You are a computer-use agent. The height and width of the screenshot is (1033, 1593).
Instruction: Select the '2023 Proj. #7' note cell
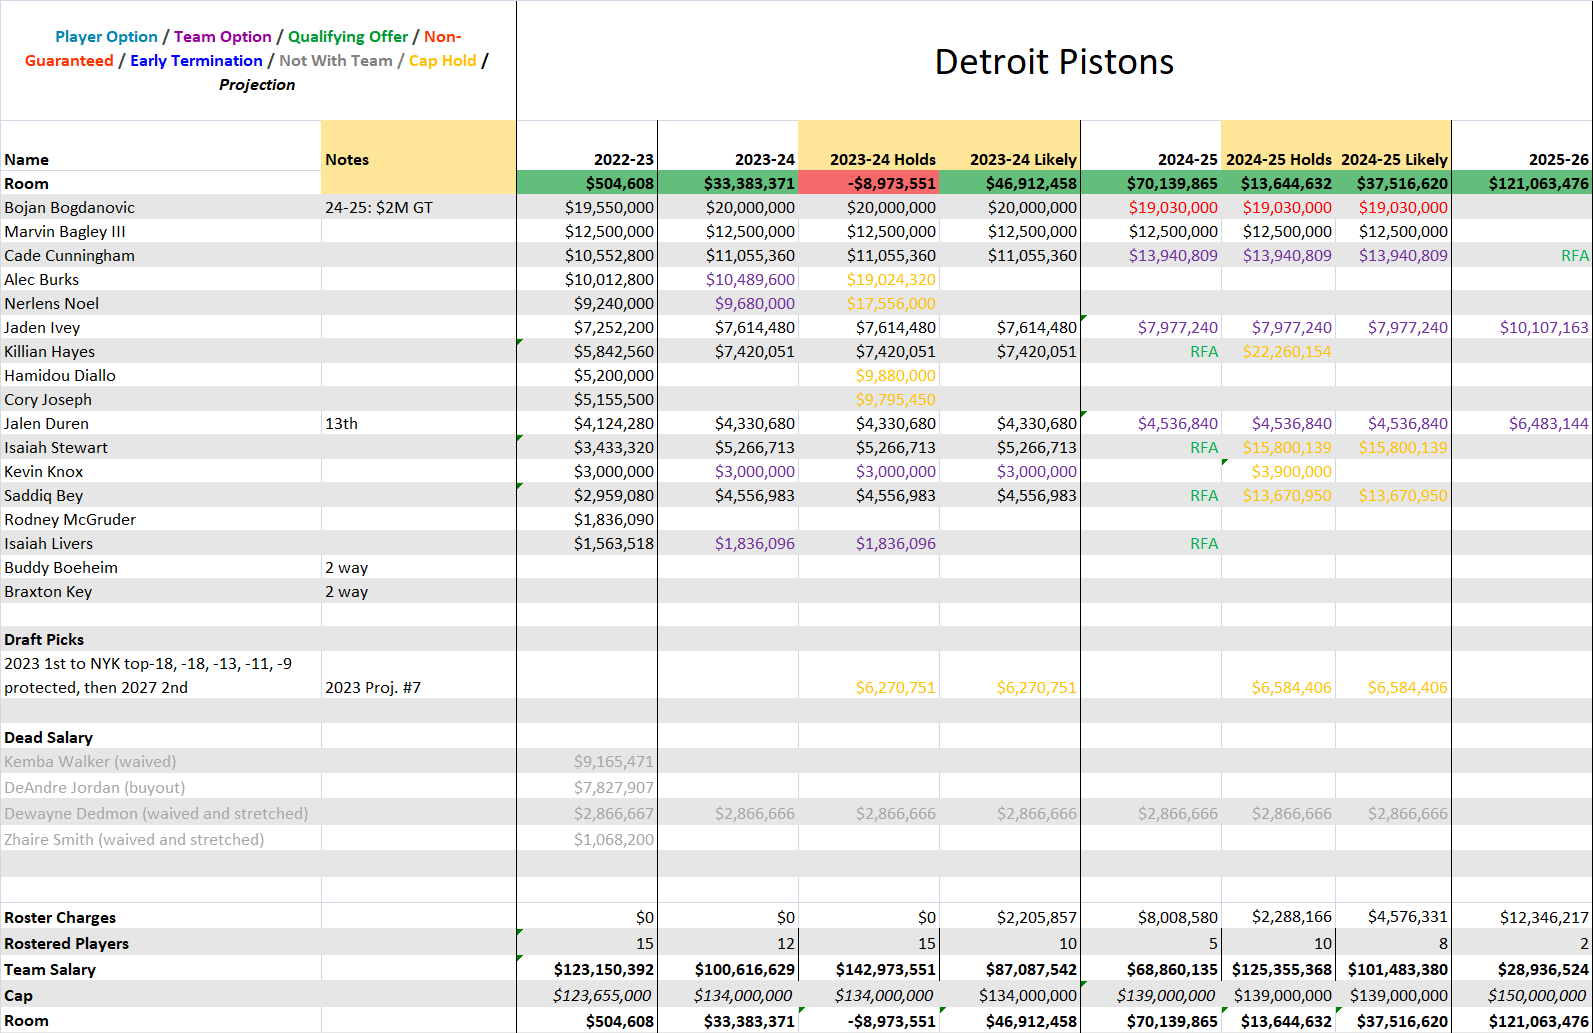click(x=373, y=687)
